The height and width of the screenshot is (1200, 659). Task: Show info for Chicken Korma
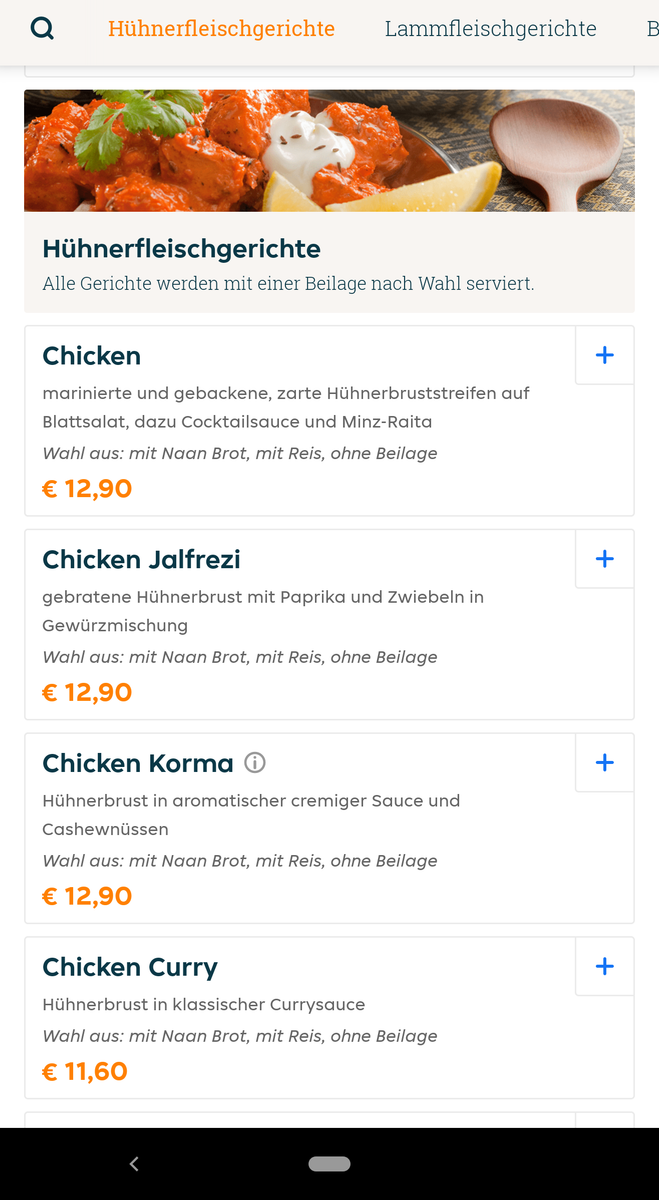click(x=255, y=763)
